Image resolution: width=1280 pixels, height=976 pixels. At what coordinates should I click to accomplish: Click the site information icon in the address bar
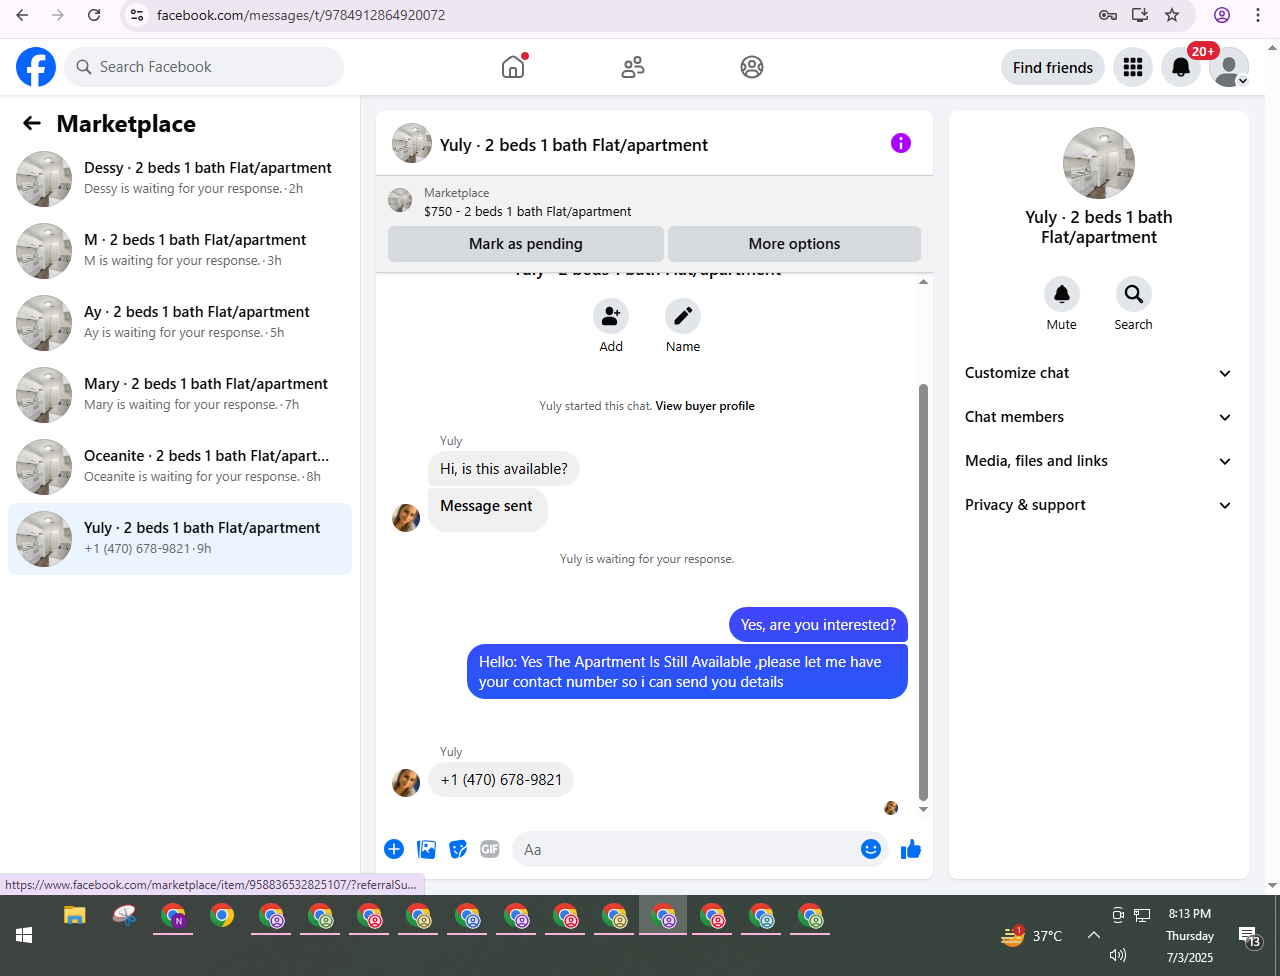138,15
